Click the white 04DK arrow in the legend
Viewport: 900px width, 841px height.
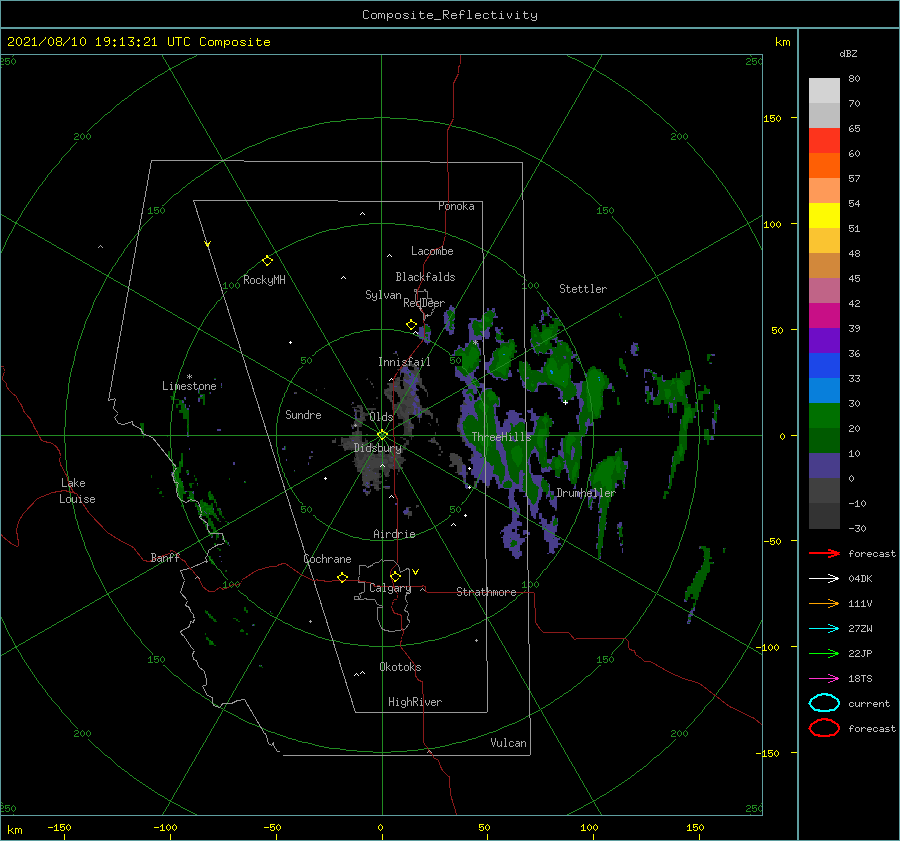[824, 578]
